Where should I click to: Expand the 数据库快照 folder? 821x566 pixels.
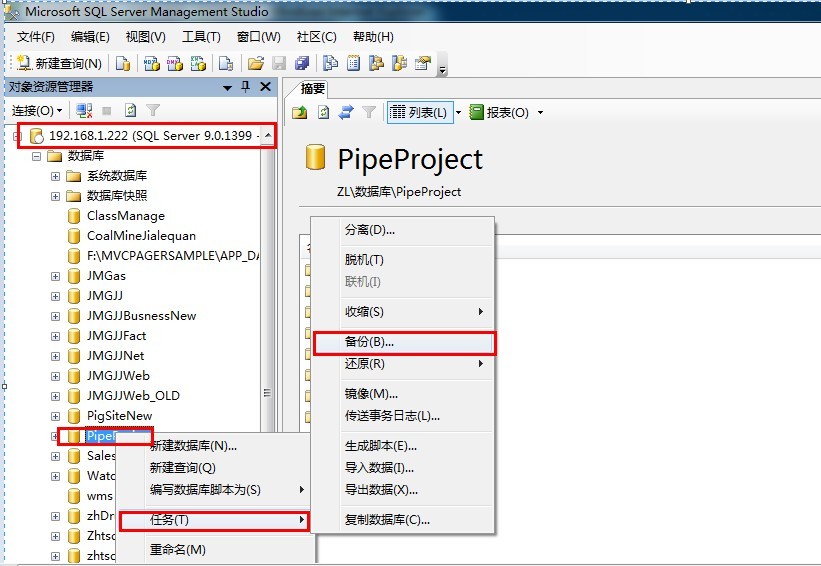[56, 196]
